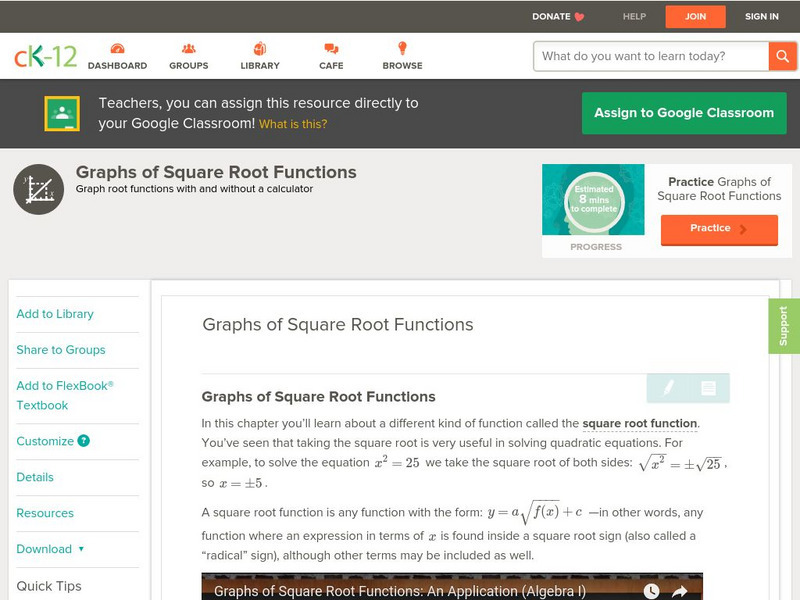Click the orange search magnifier button
This screenshot has width=800, height=600.
coord(781,56)
